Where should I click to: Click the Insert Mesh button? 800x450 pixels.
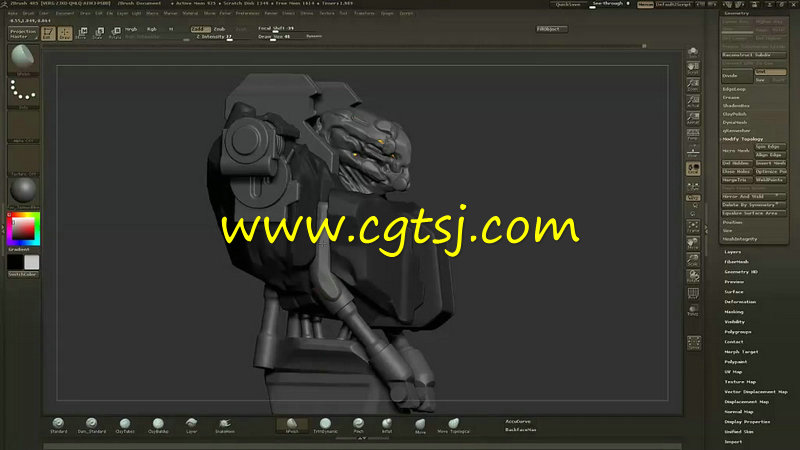(770, 163)
